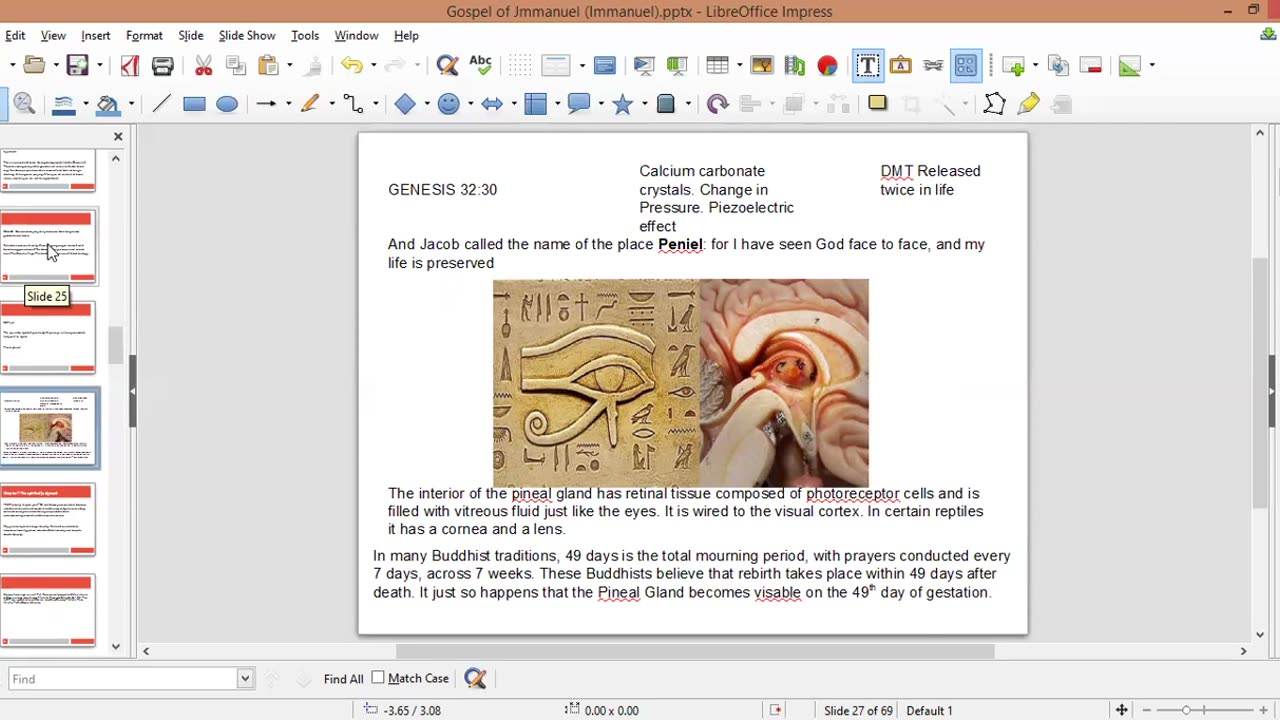
Task: Open the Edit menu
Action: tap(15, 35)
